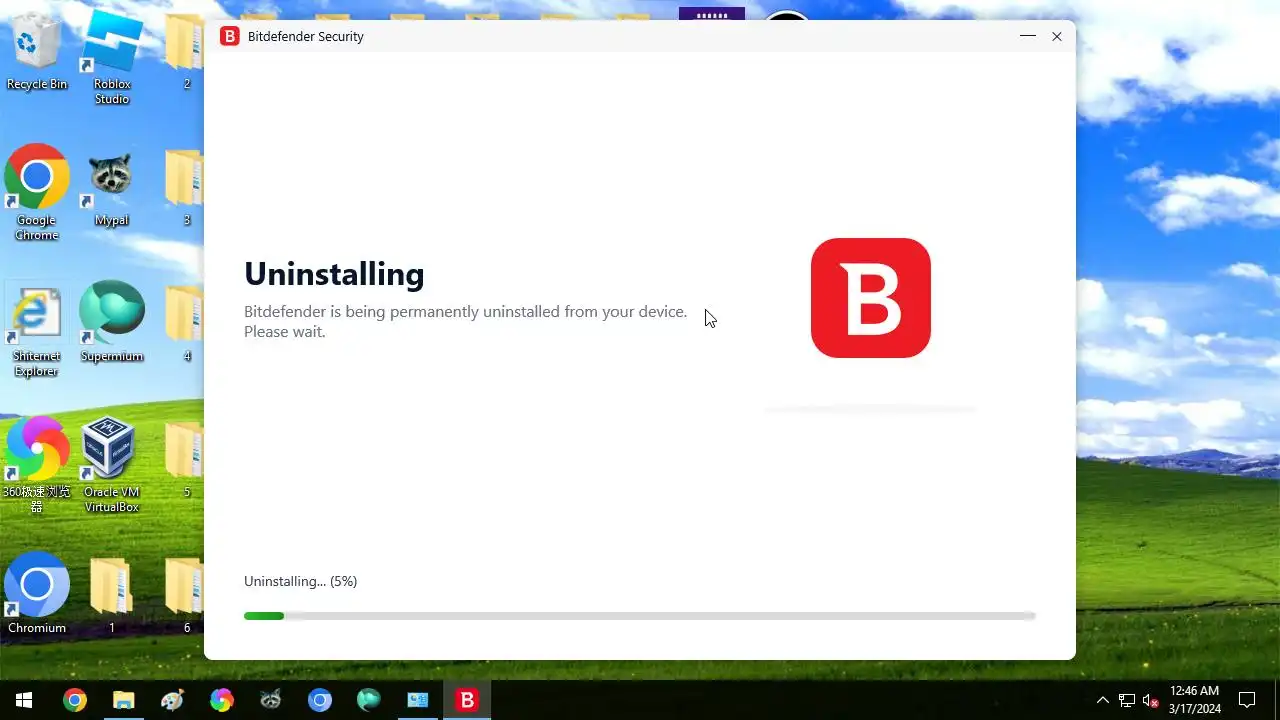Open the taskbar clock and date
This screenshot has width=1280, height=720.
[1194, 700]
